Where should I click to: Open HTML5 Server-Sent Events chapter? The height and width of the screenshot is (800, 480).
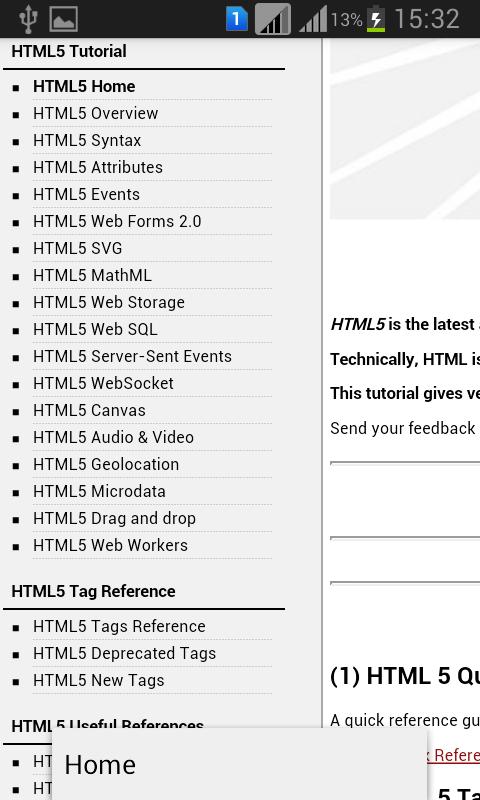tap(133, 357)
